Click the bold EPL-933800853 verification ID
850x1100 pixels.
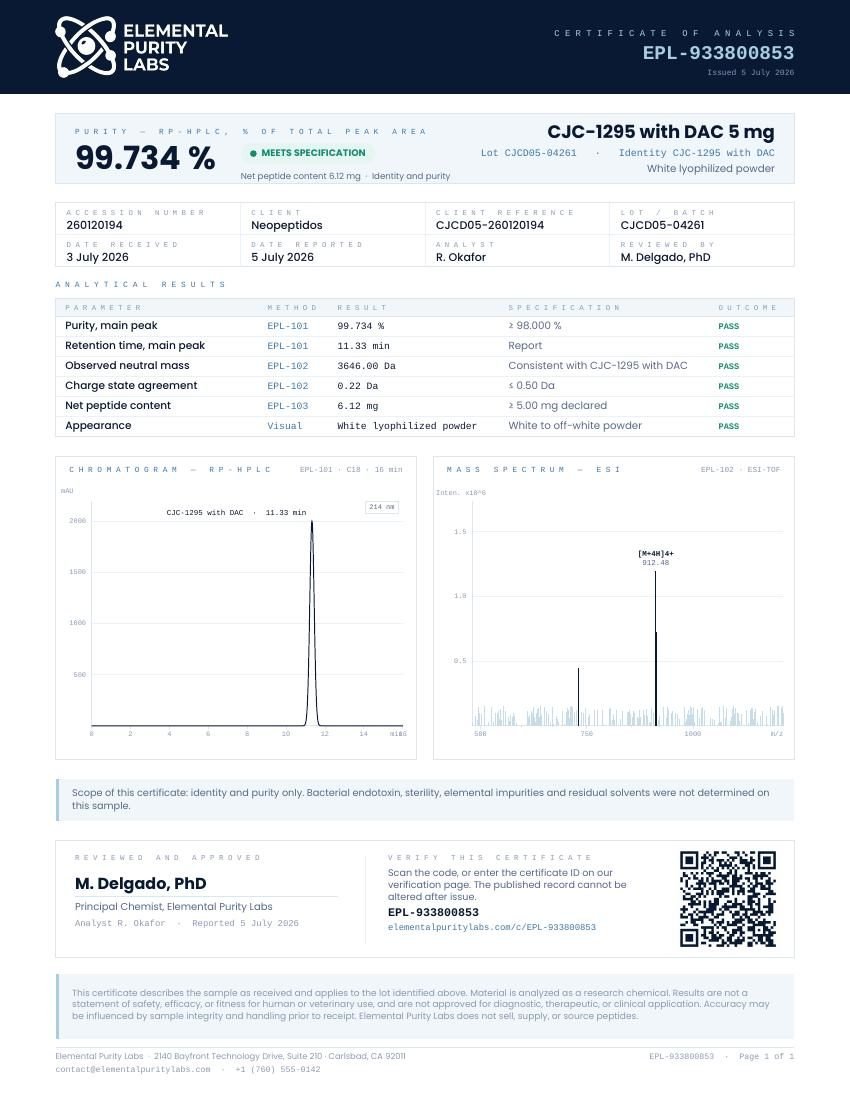[433, 913]
